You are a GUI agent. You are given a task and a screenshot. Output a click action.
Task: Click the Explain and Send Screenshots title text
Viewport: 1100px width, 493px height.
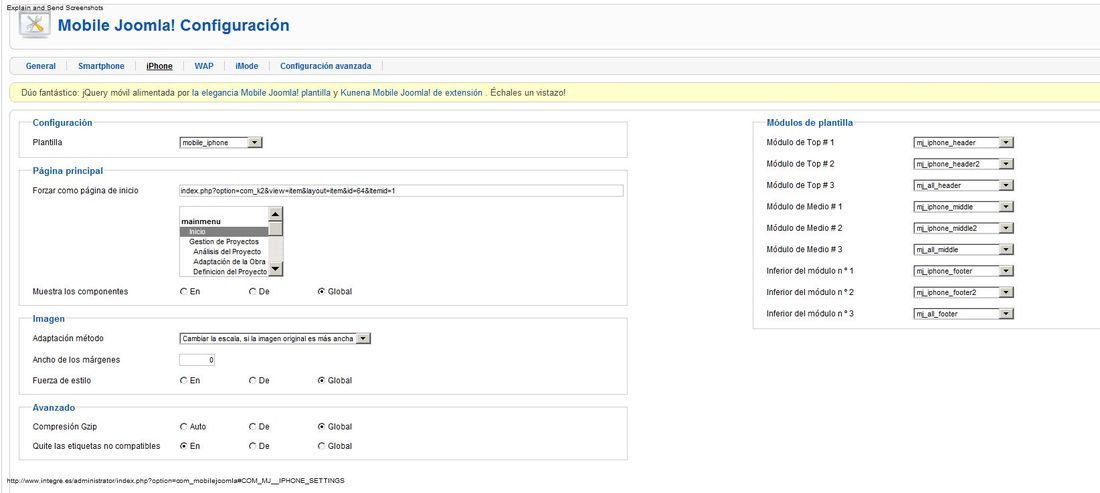pos(55,7)
